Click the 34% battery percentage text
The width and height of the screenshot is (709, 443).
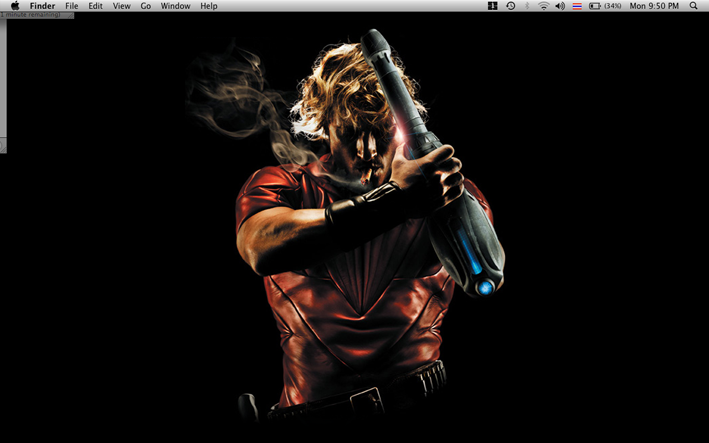[613, 6]
